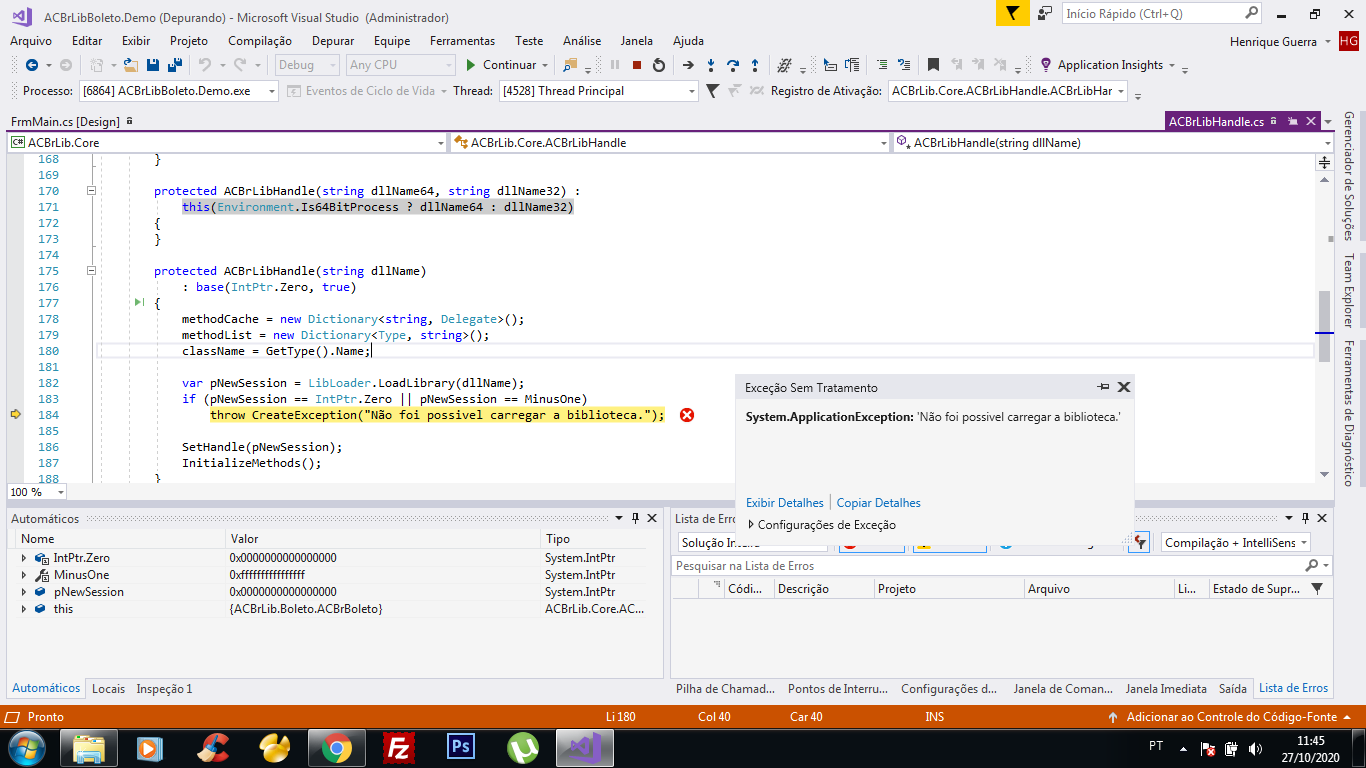Screen dimensions: 1366x768
Task: Open the Arquivo menu
Action: [31, 41]
